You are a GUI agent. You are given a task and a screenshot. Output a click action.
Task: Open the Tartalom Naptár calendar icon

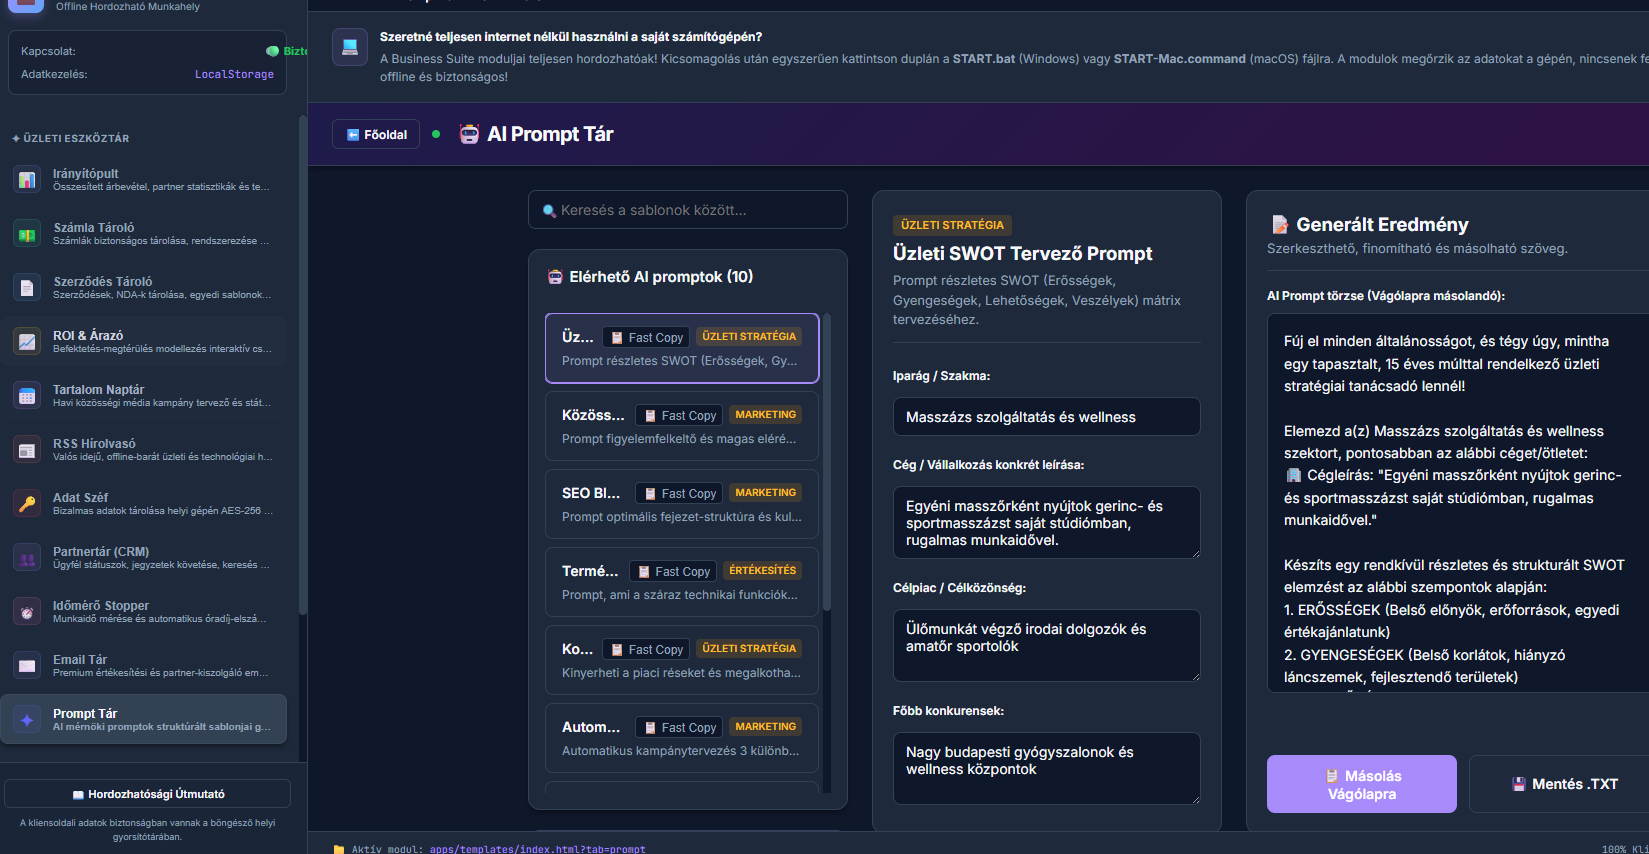click(27, 396)
